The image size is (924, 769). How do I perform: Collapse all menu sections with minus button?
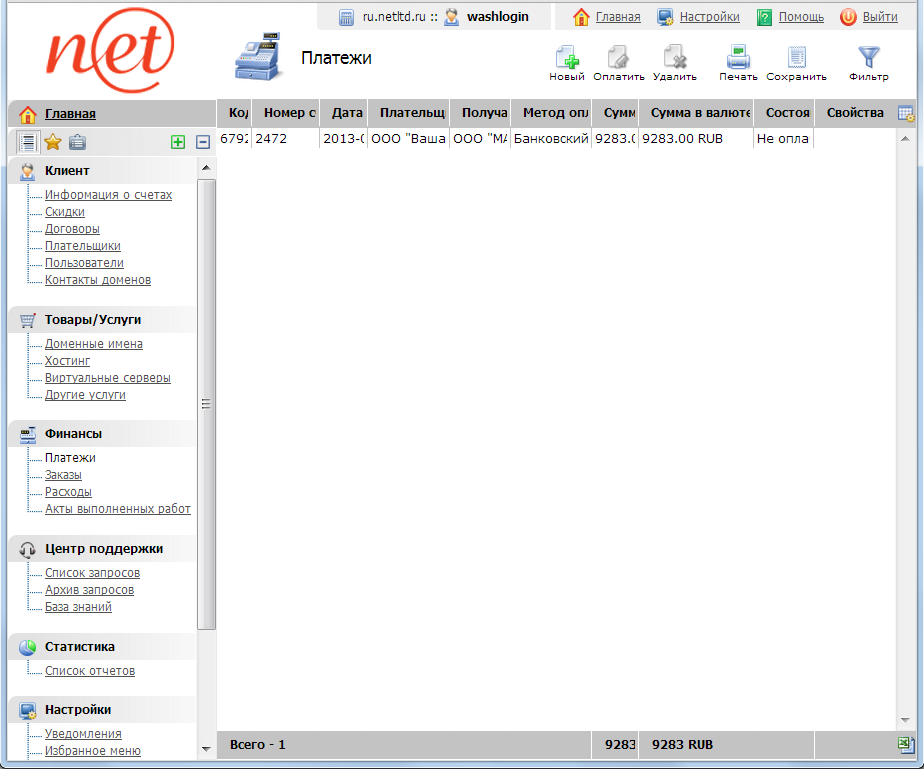[202, 142]
